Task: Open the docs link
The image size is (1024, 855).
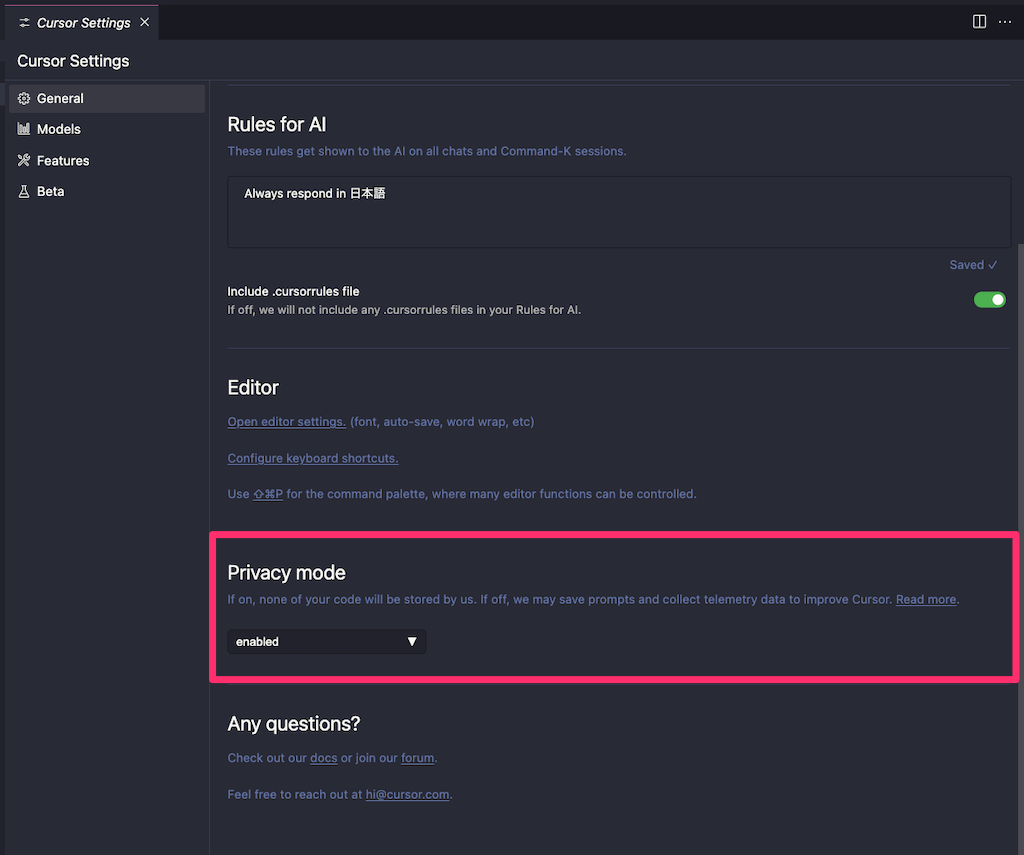Action: pos(323,758)
